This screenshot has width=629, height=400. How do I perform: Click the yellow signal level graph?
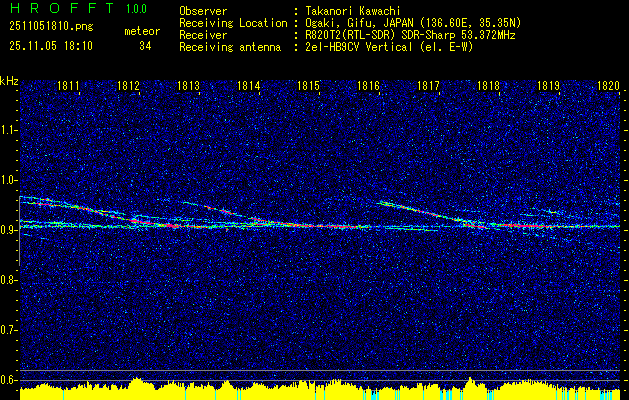click(x=320, y=390)
